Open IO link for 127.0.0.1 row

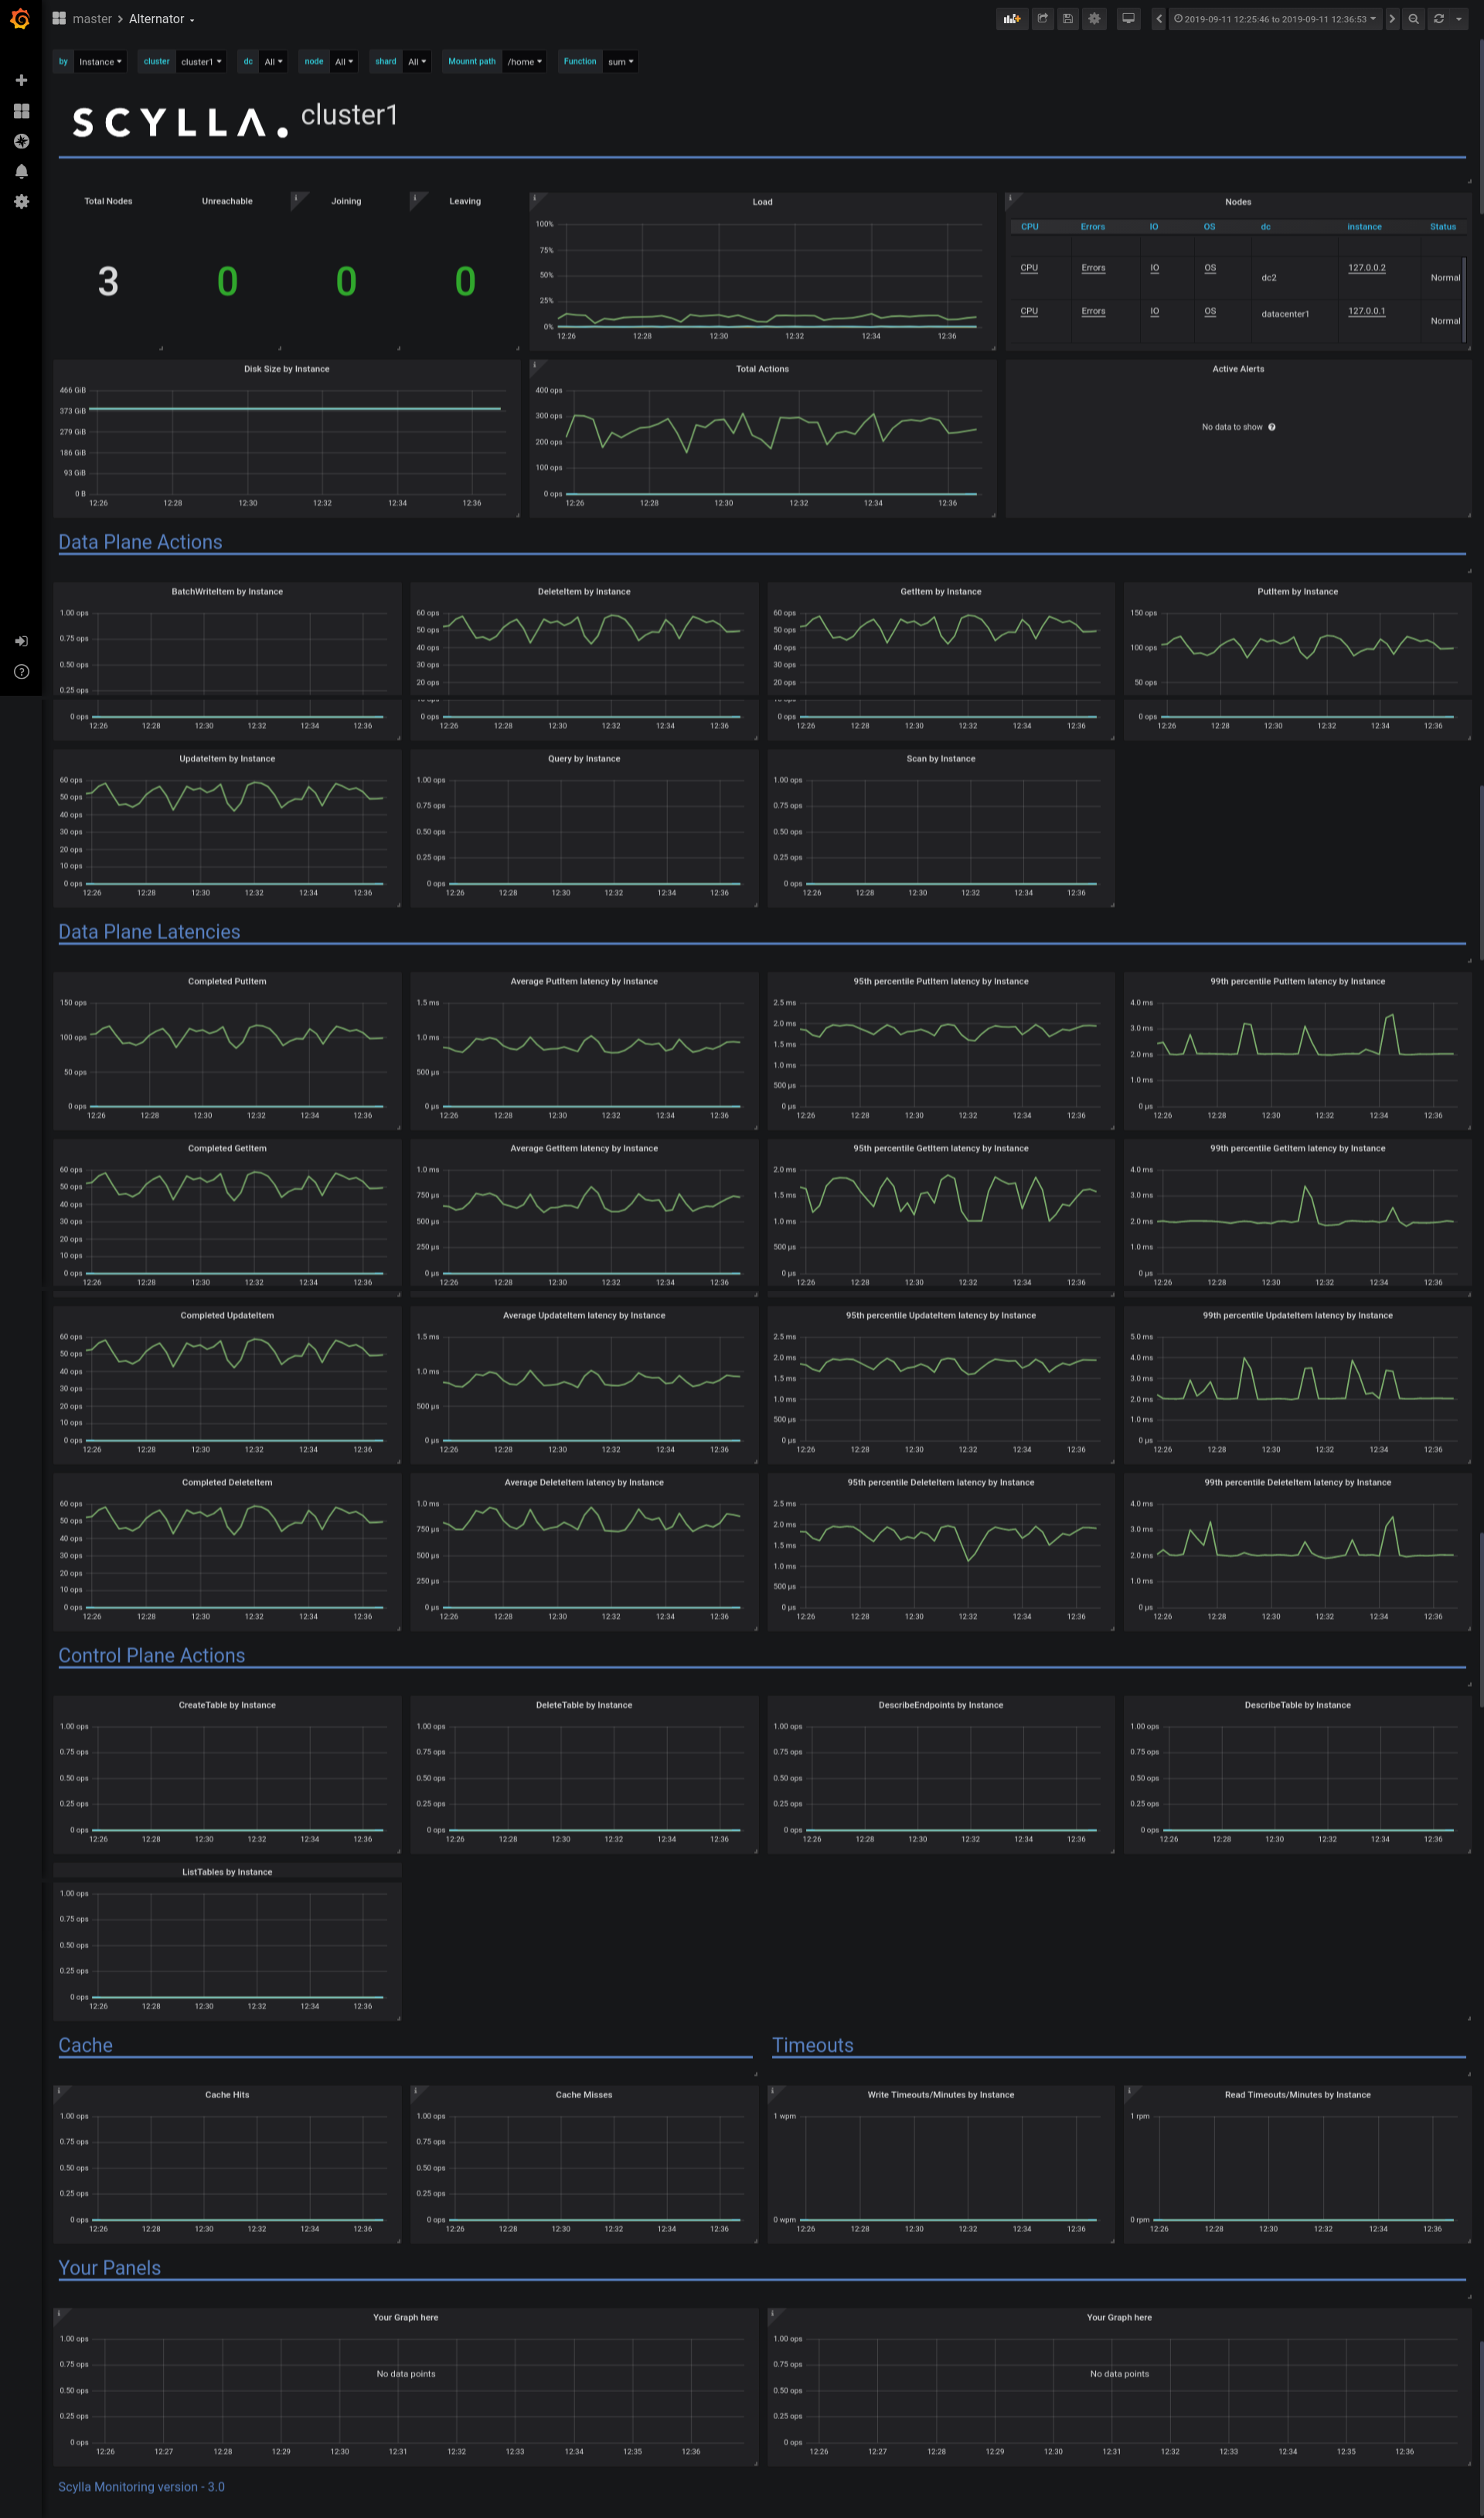point(1154,311)
